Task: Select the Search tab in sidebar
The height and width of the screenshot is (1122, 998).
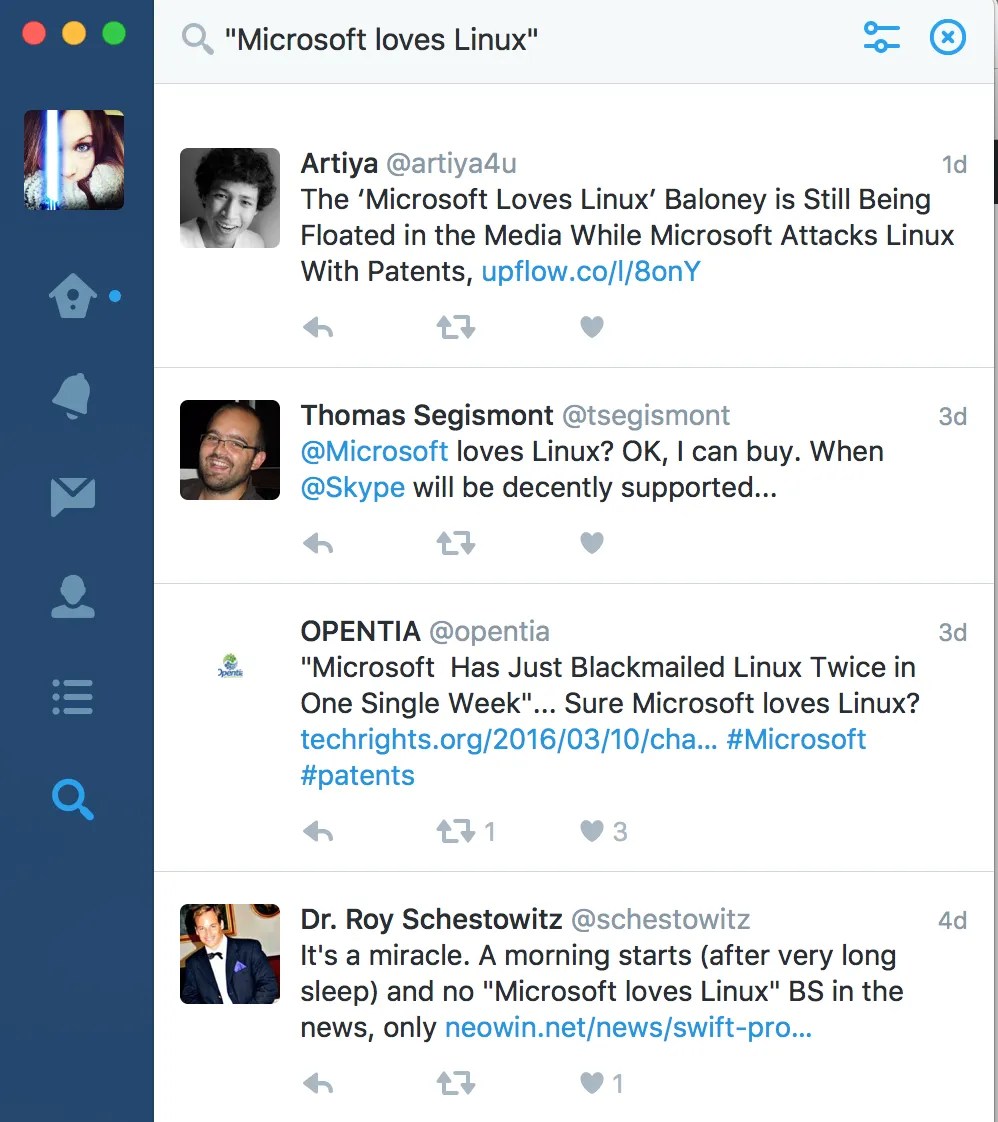Action: (73, 799)
